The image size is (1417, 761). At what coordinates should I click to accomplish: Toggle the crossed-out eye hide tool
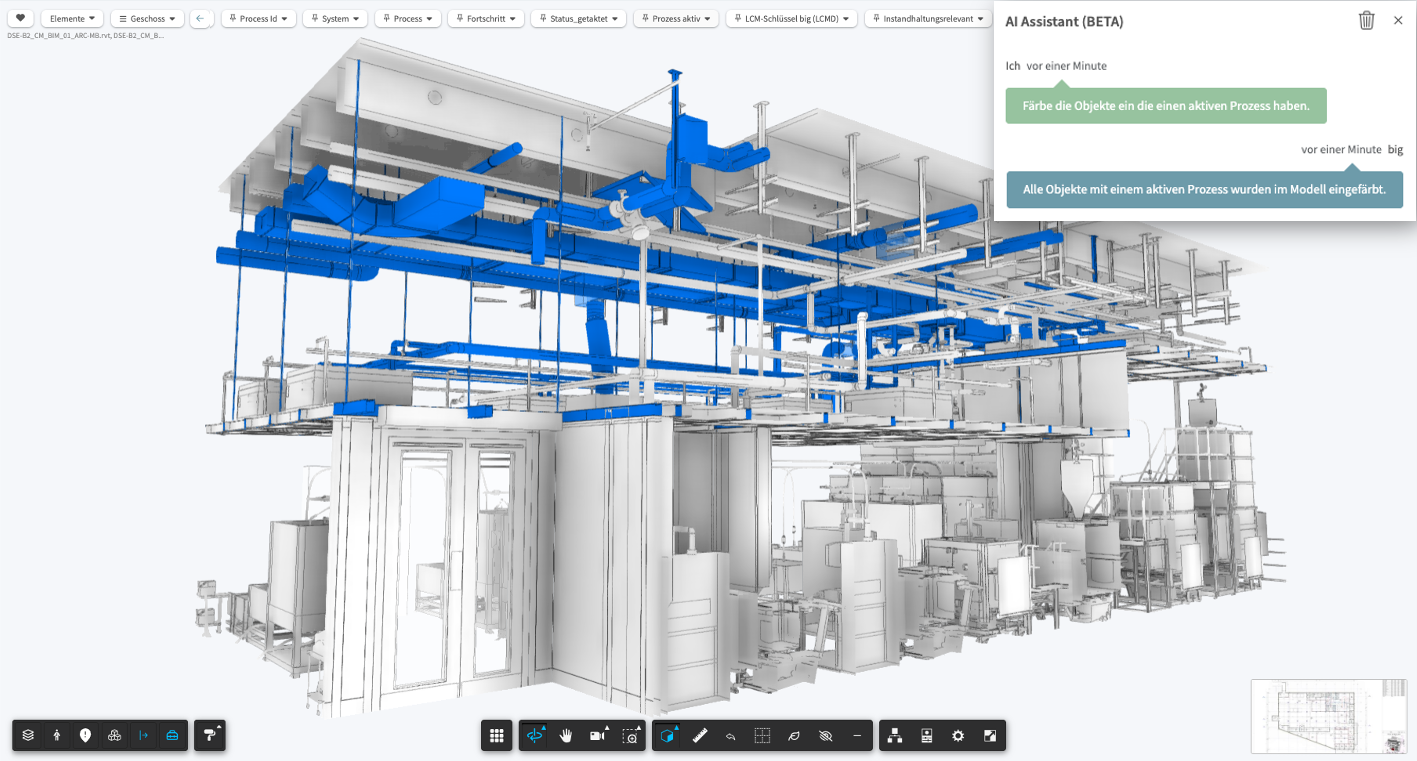[x=825, y=736]
